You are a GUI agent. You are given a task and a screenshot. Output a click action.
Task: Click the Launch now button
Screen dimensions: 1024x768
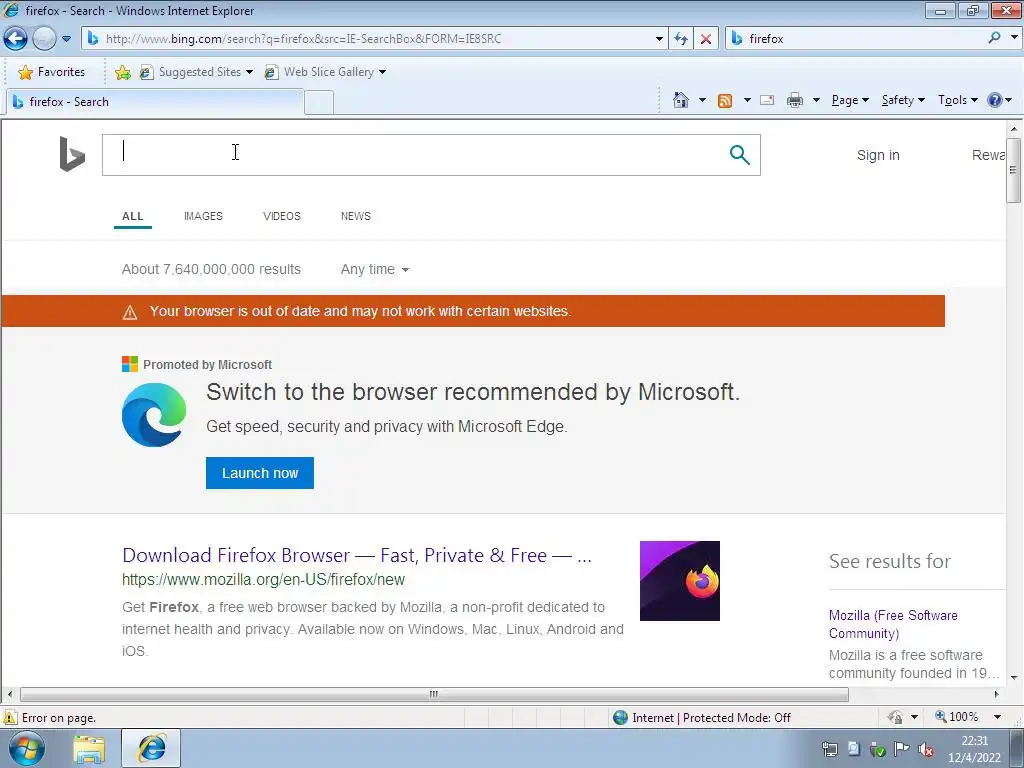tap(260, 473)
